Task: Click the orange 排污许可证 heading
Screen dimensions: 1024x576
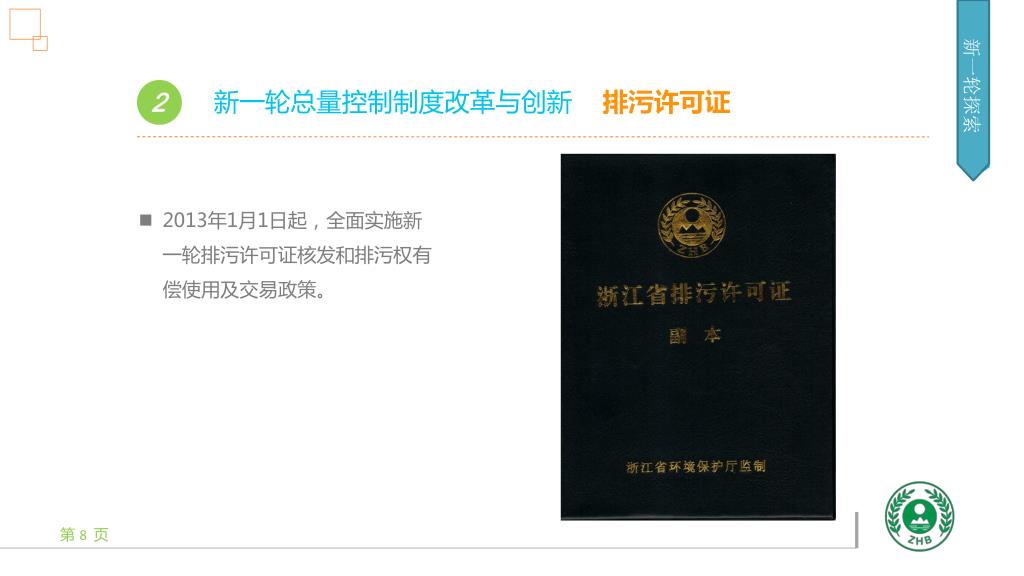Action: 666,103
